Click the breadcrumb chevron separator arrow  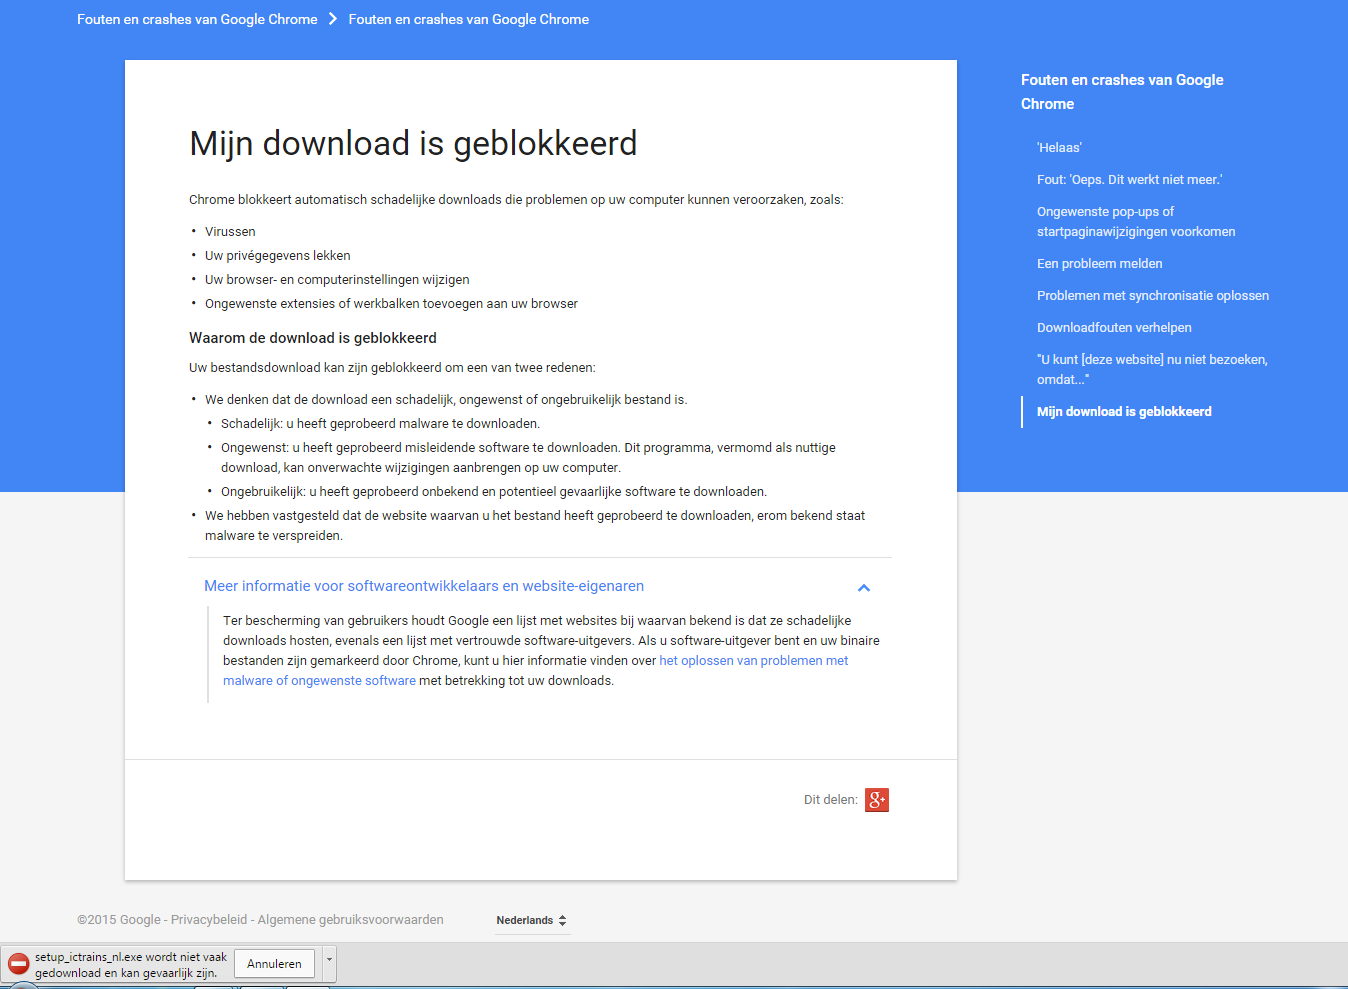click(x=333, y=19)
